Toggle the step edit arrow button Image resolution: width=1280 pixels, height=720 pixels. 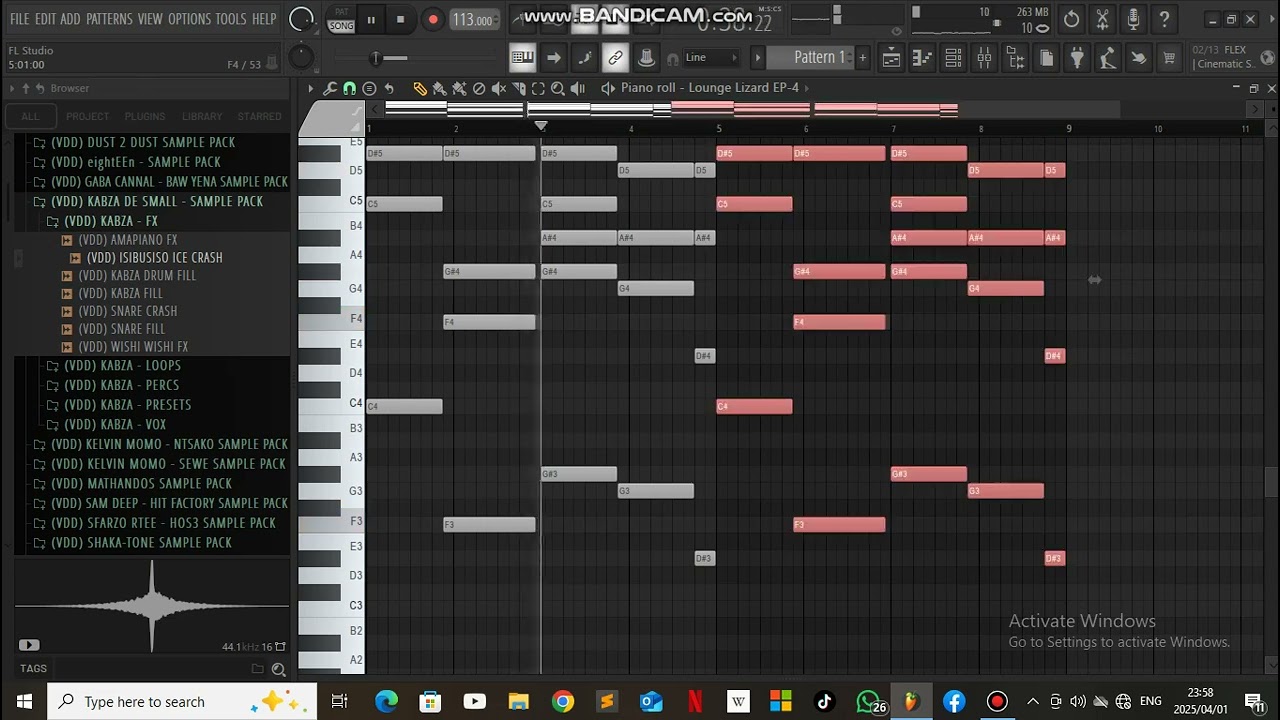(554, 58)
